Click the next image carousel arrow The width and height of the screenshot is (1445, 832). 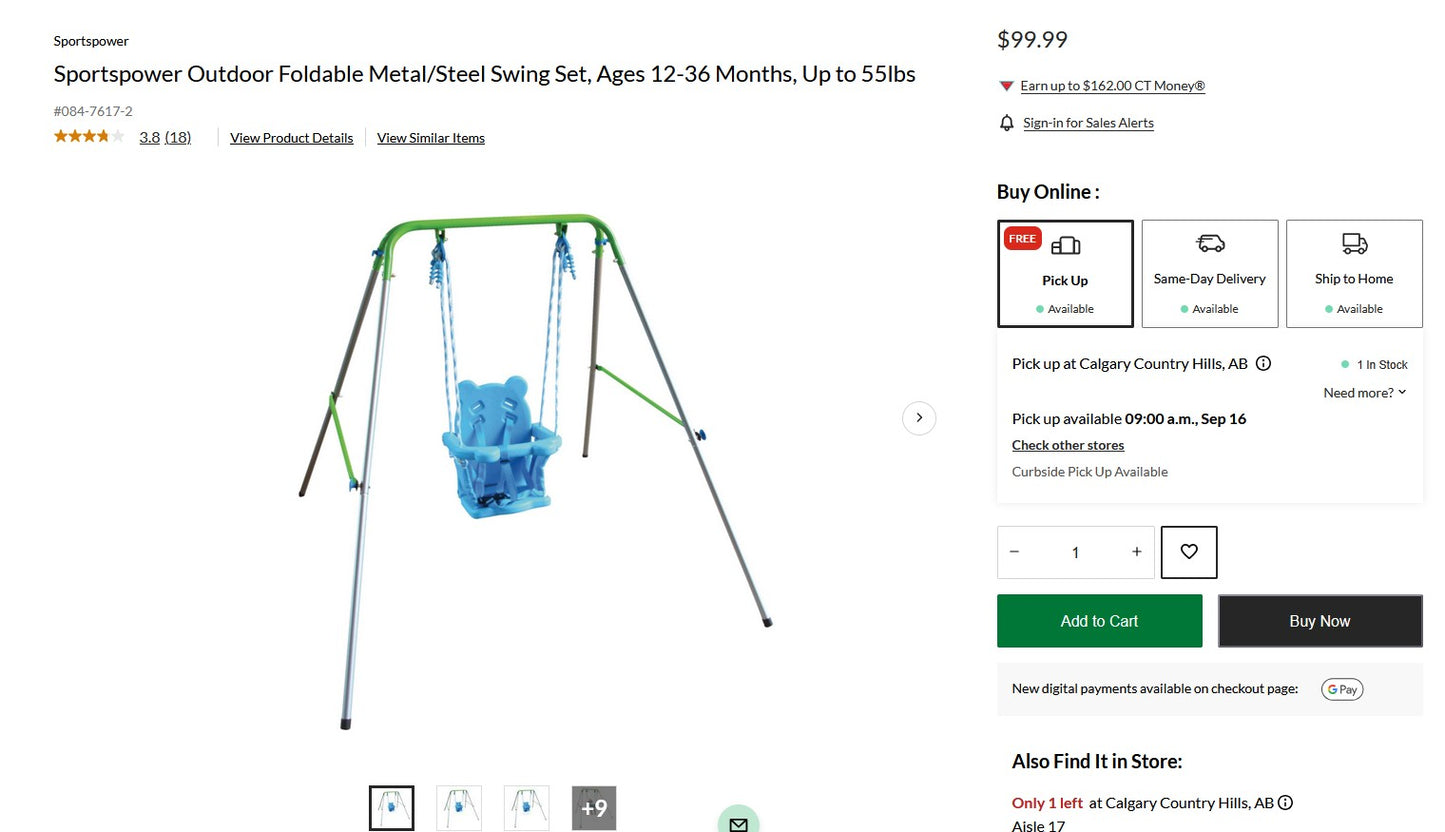point(918,418)
